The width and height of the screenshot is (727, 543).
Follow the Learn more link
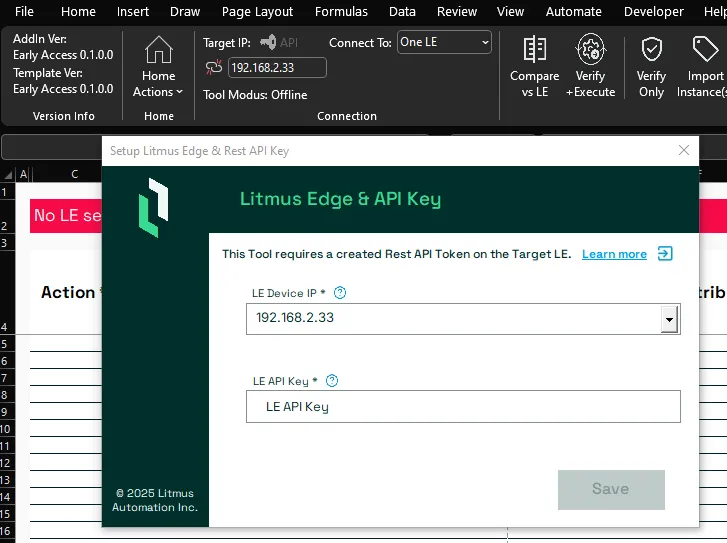[x=614, y=254]
